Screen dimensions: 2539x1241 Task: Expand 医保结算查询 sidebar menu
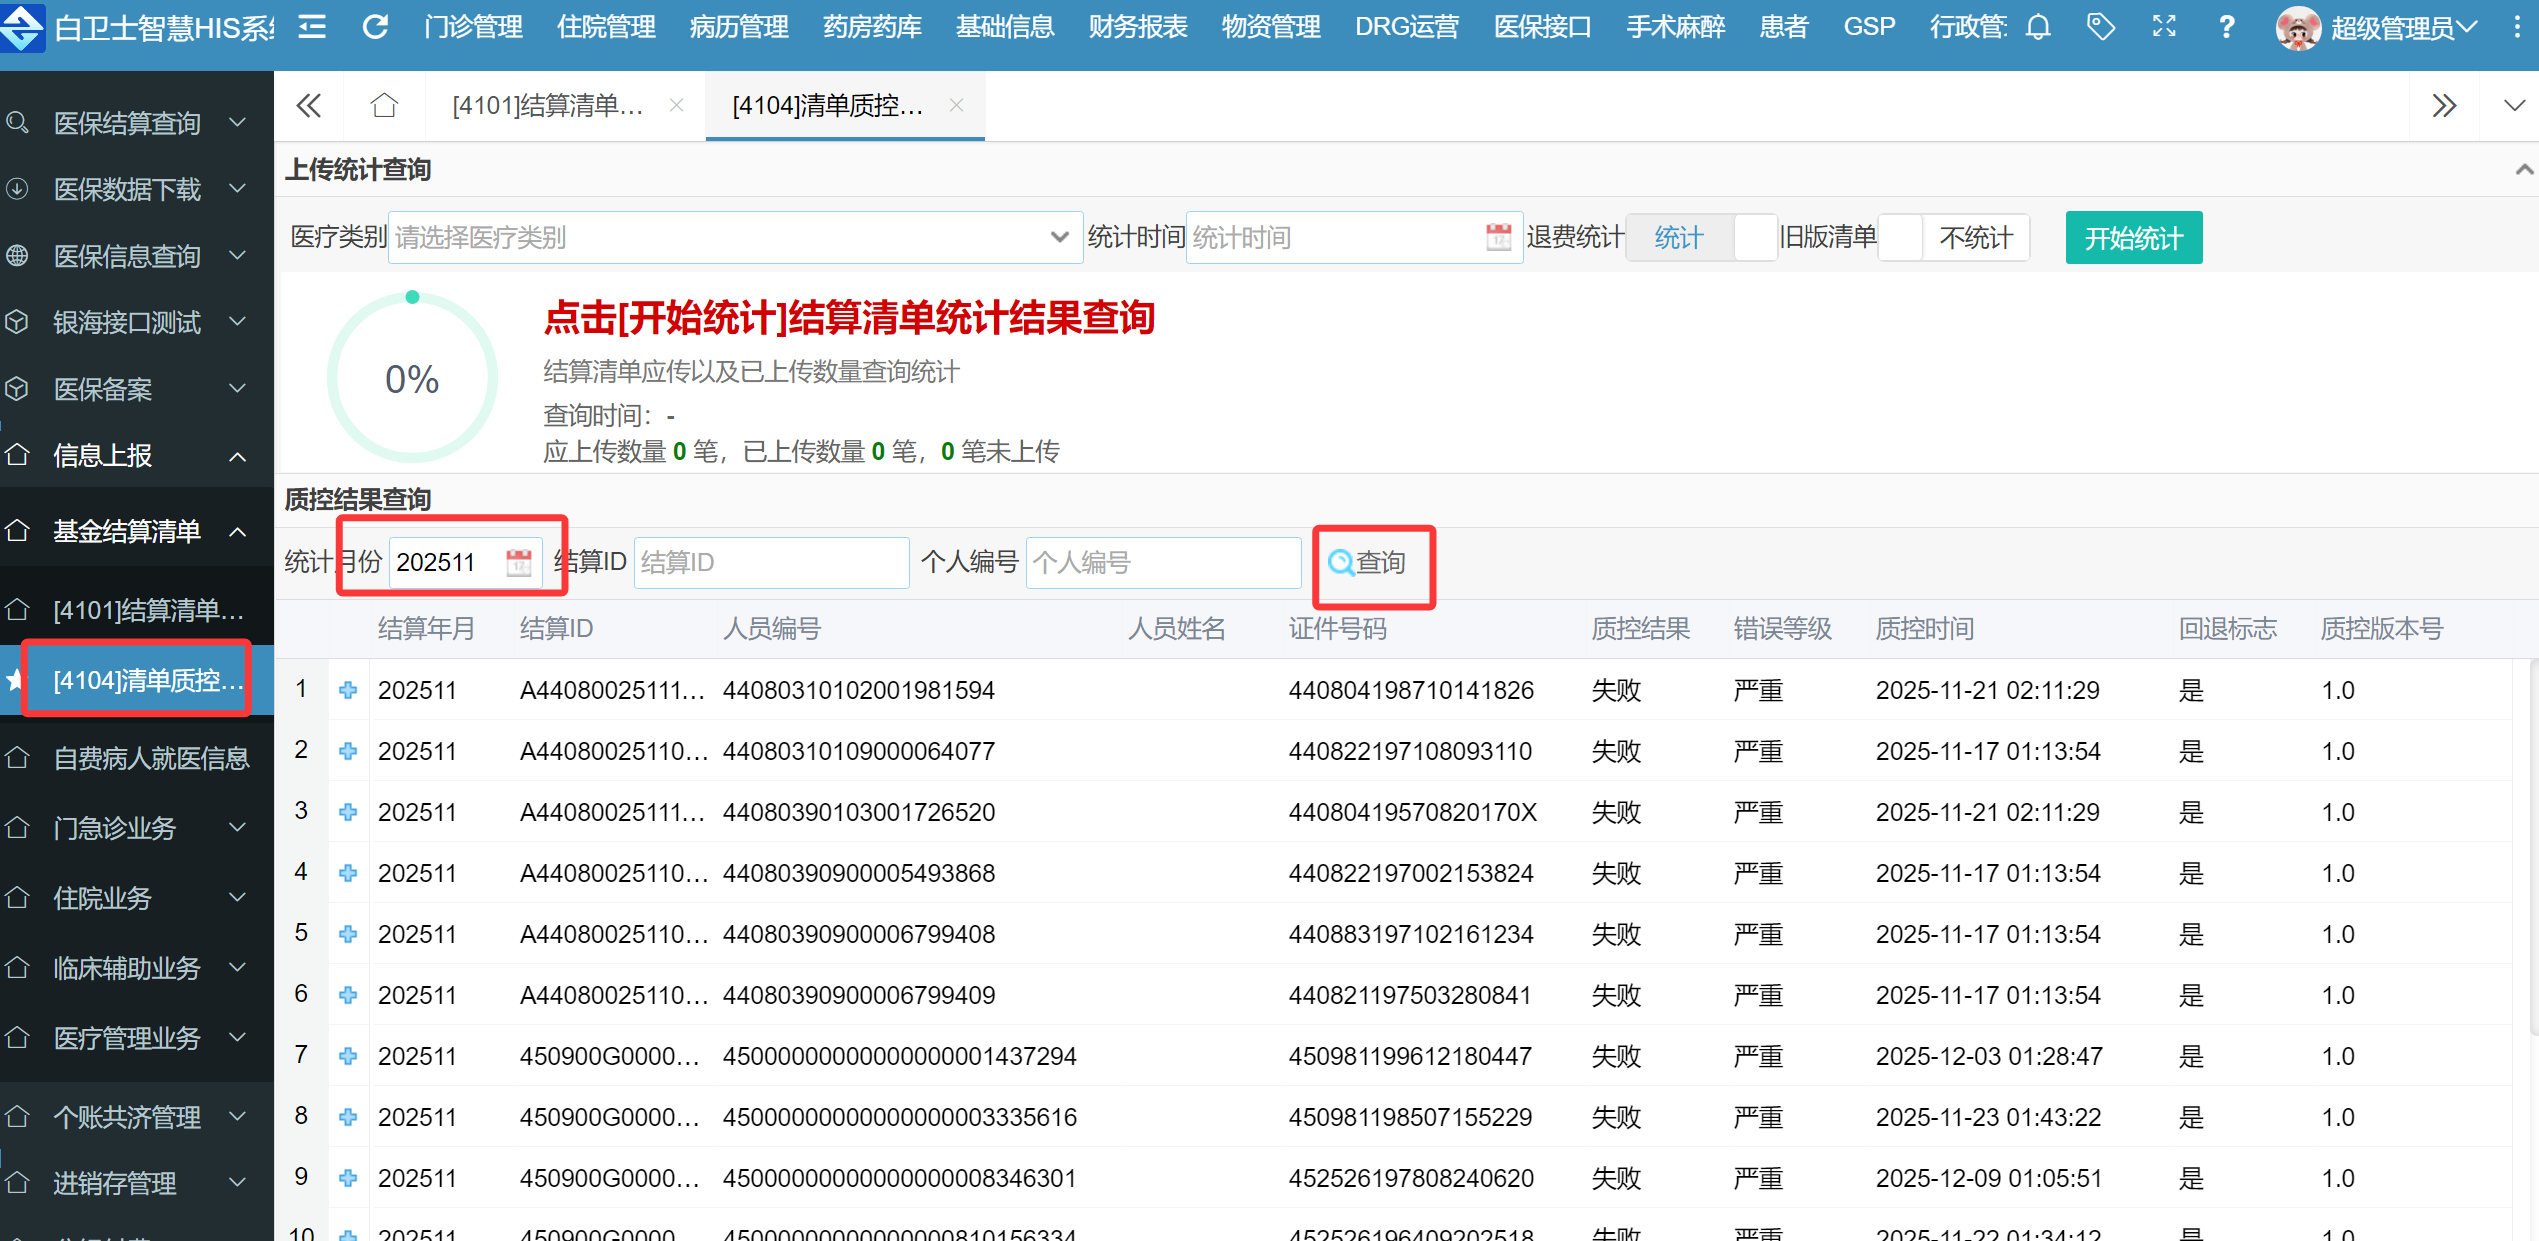[x=127, y=123]
